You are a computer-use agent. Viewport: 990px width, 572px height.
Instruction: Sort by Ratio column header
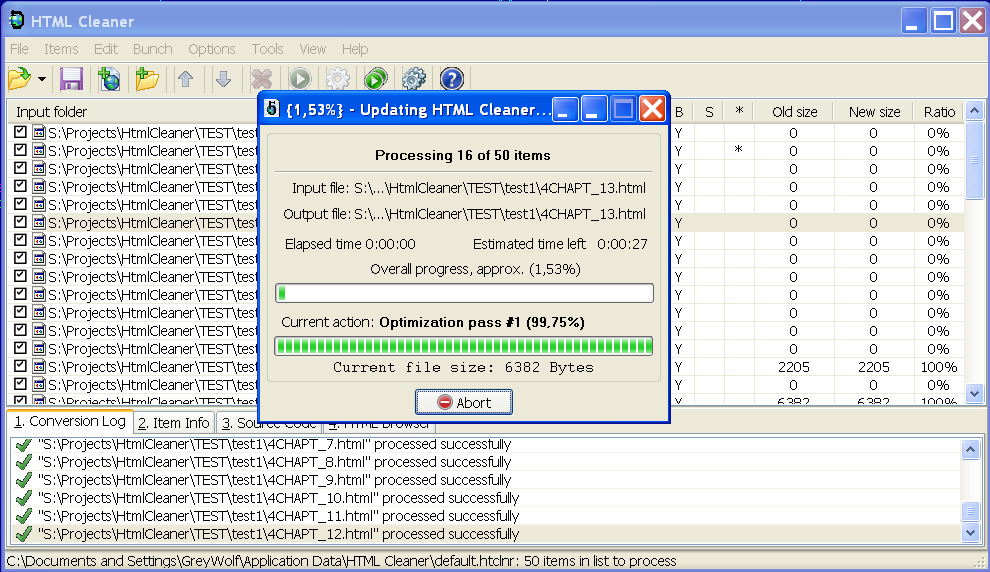[x=939, y=112]
